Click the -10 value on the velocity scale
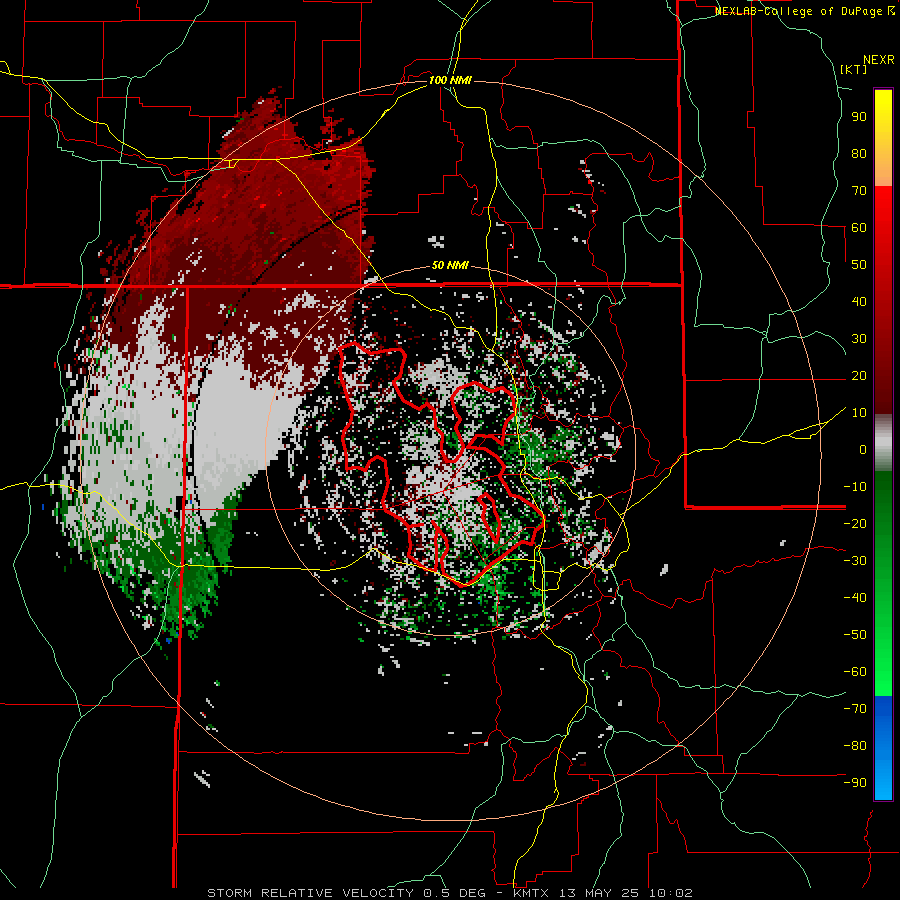Image resolution: width=900 pixels, height=900 pixels. 855,487
